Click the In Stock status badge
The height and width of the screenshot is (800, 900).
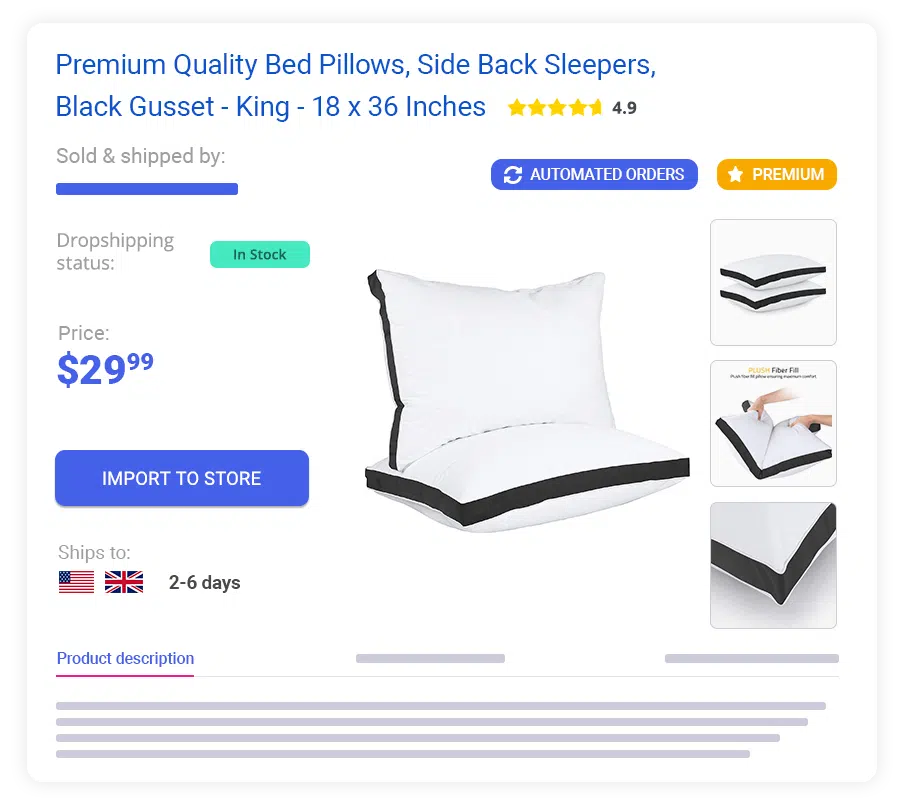[259, 254]
